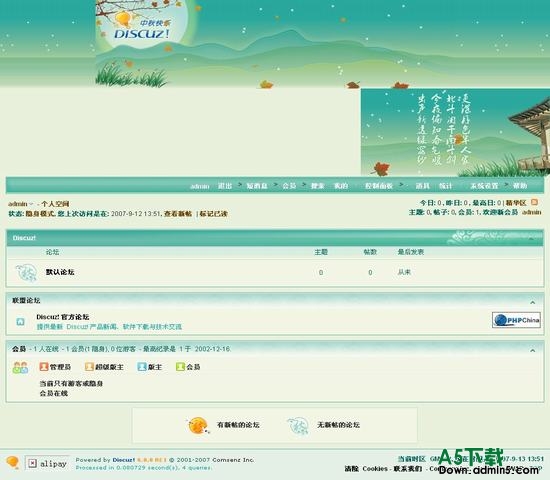This screenshot has height=480, width=550.
Task: Click the 联盟论坛 description text link
Action: [109, 327]
